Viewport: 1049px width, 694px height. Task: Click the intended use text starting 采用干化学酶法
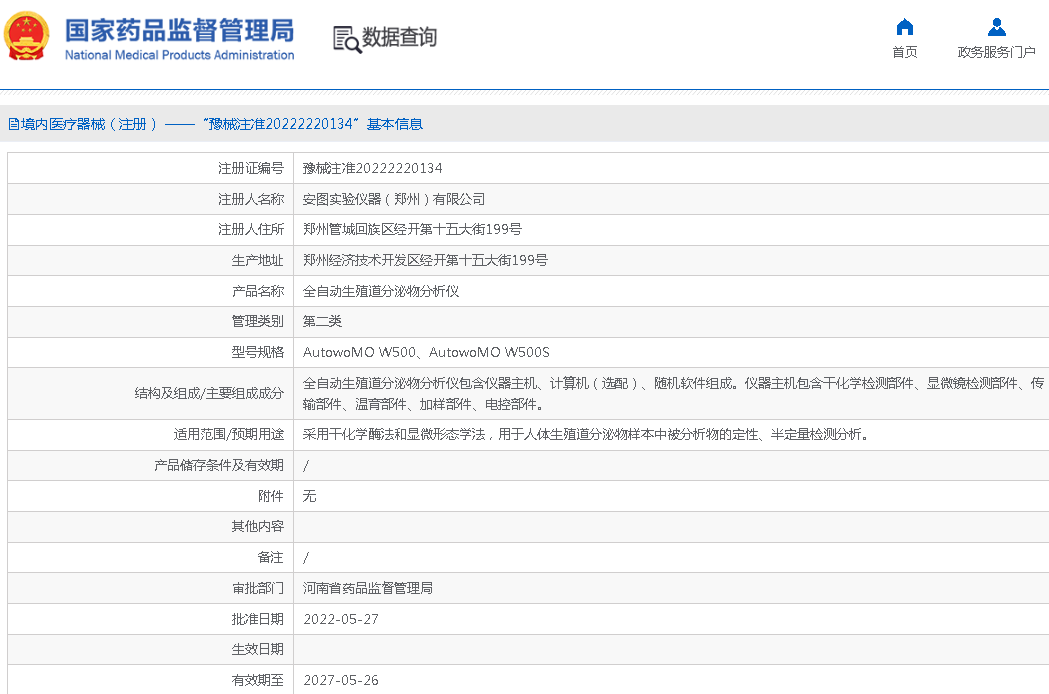tap(586, 434)
